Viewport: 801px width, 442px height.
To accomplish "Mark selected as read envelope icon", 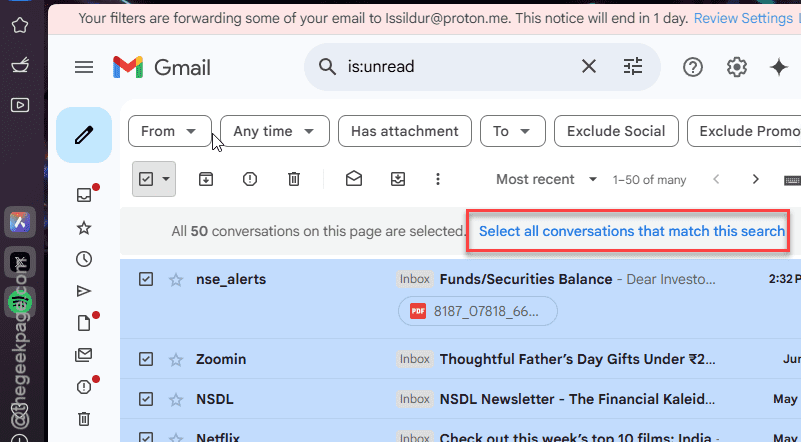I will (x=354, y=179).
